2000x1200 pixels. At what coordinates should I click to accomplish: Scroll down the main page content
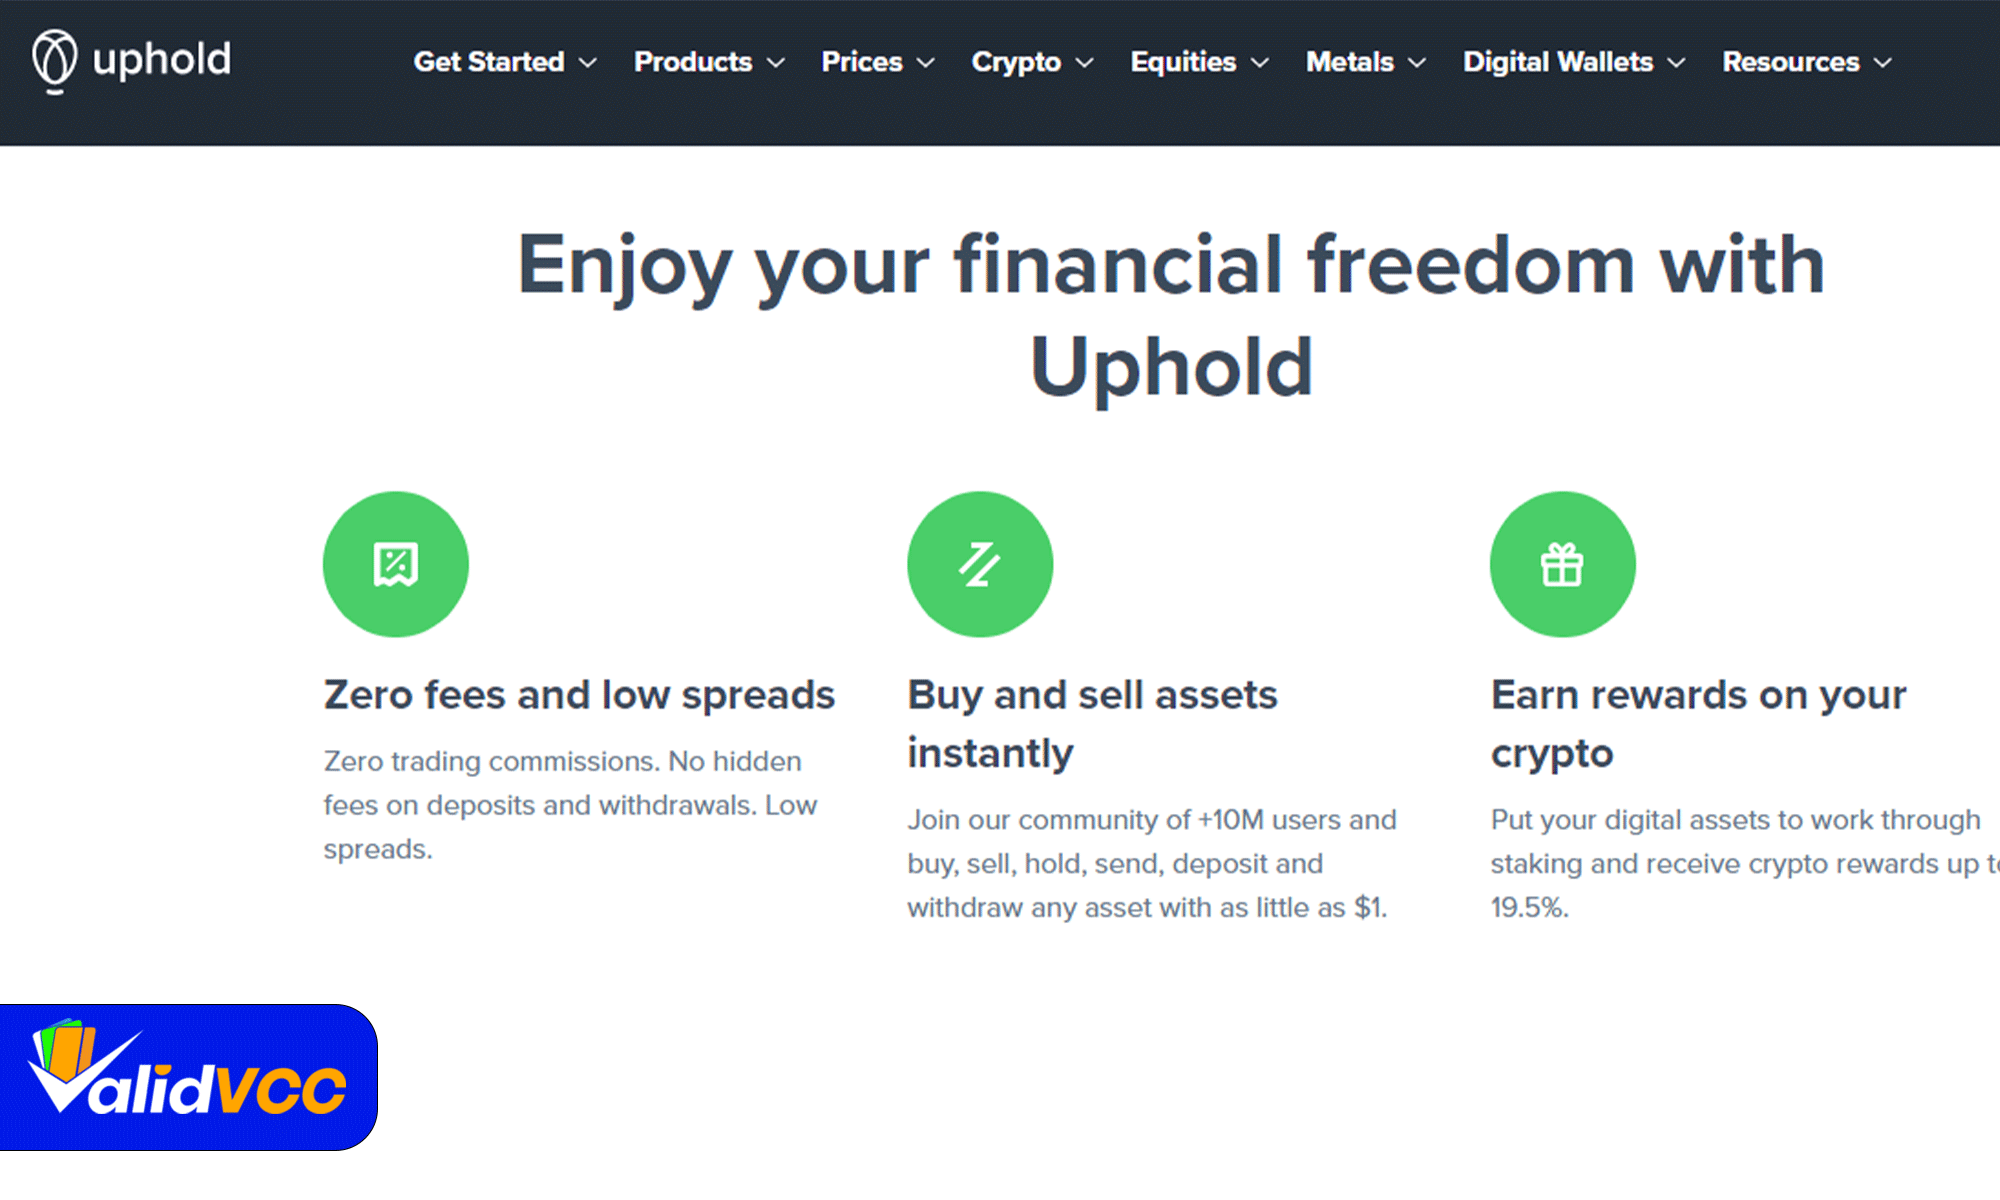1000,600
